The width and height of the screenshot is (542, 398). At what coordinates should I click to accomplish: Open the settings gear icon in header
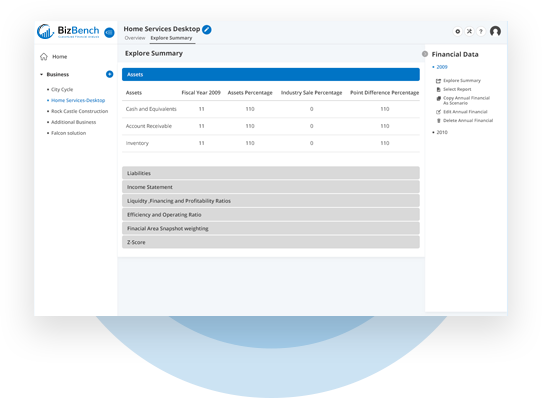(x=457, y=31)
